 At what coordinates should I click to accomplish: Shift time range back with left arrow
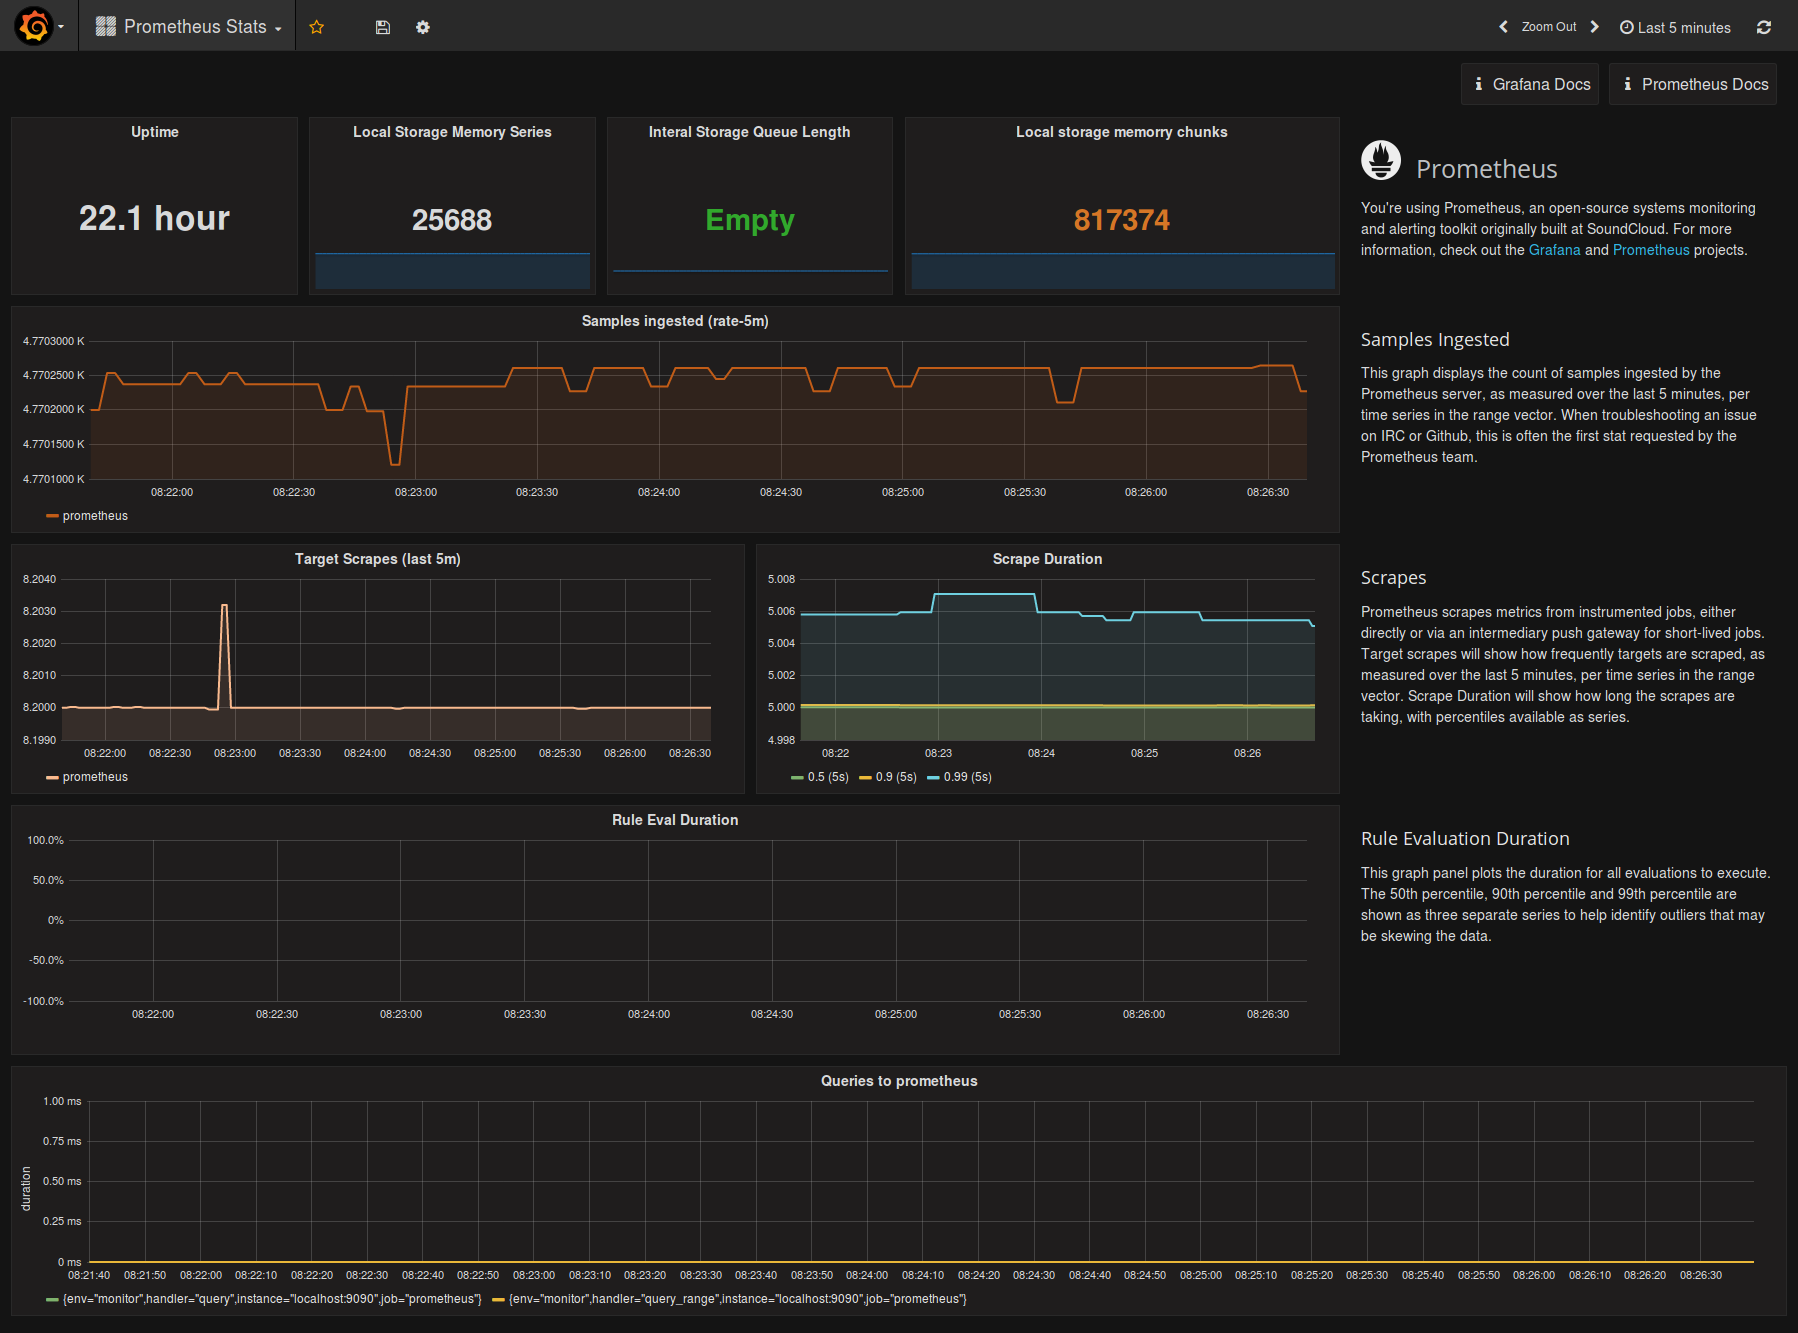click(1503, 27)
